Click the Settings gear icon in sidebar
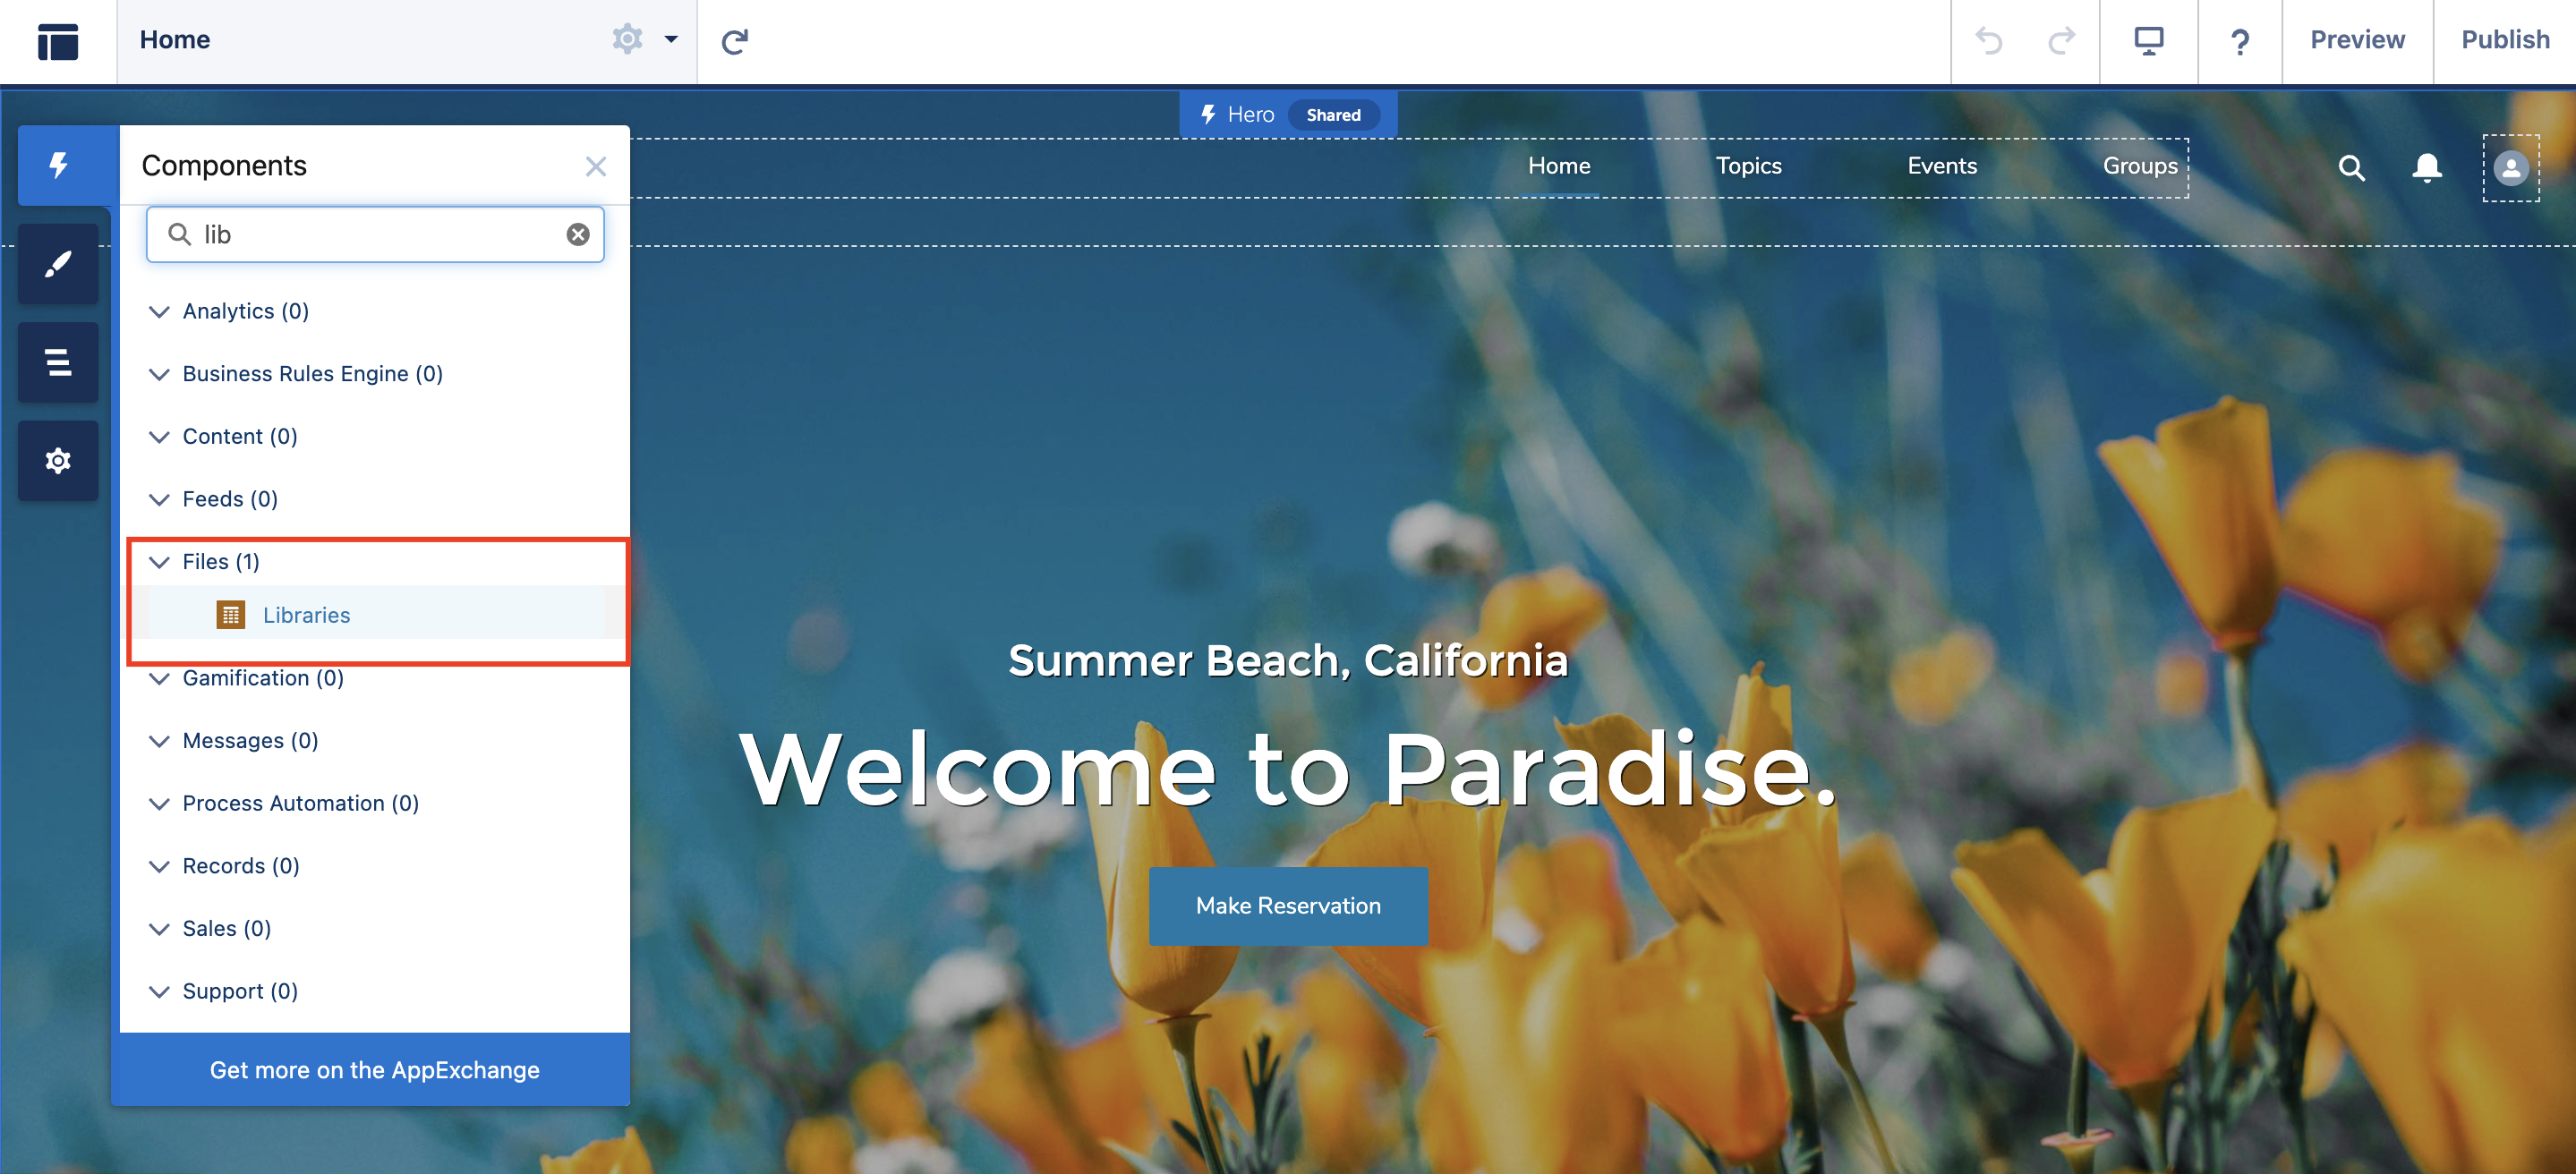Image resolution: width=2576 pixels, height=1174 pixels. tap(57, 463)
